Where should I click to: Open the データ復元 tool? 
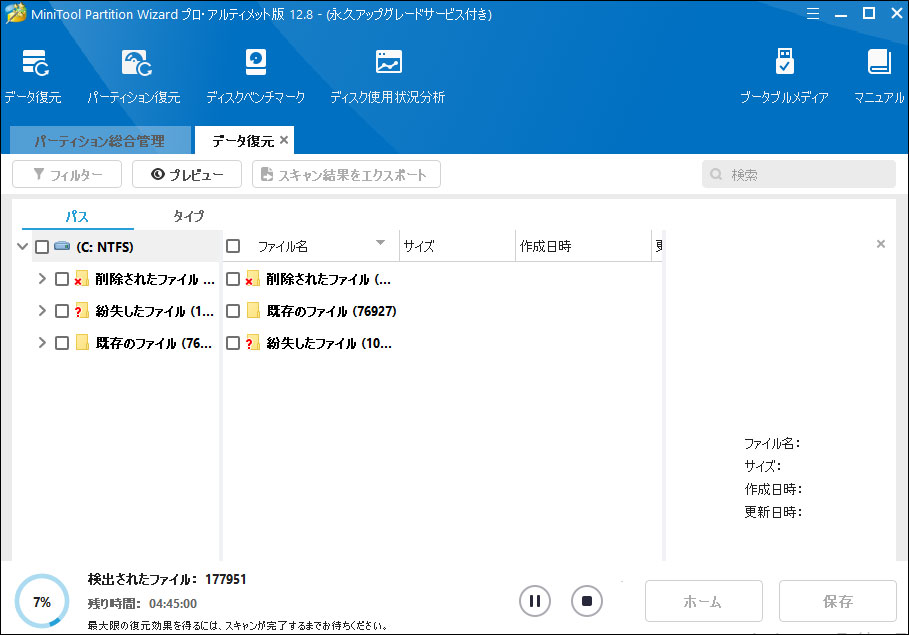pos(34,76)
